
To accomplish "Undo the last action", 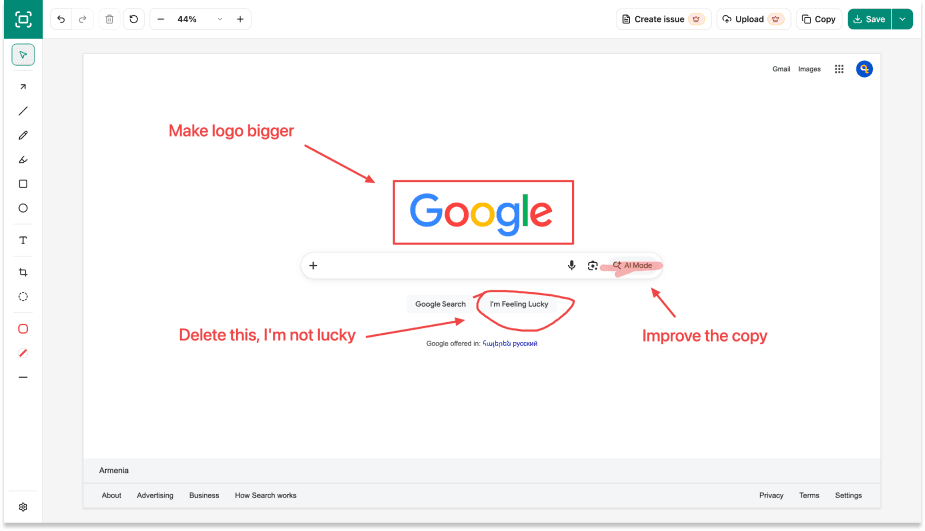I will [61, 19].
